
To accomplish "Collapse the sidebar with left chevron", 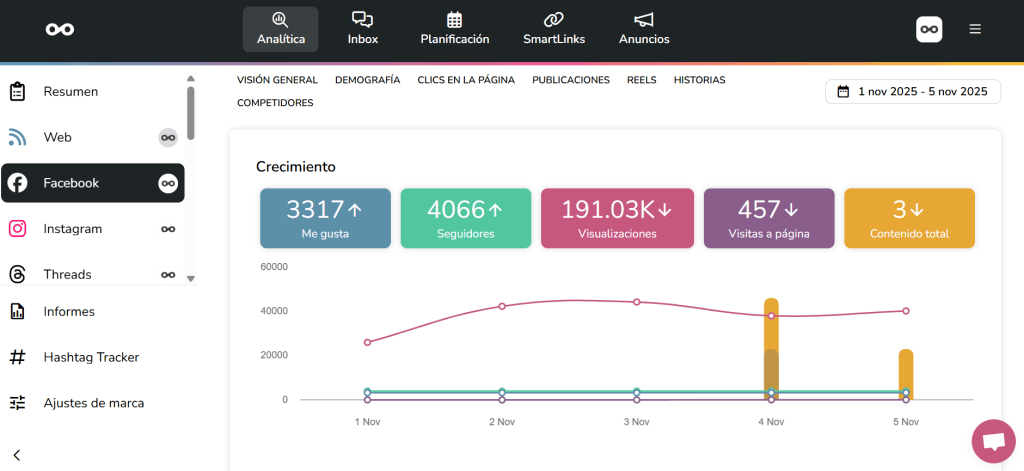I will click(x=17, y=455).
